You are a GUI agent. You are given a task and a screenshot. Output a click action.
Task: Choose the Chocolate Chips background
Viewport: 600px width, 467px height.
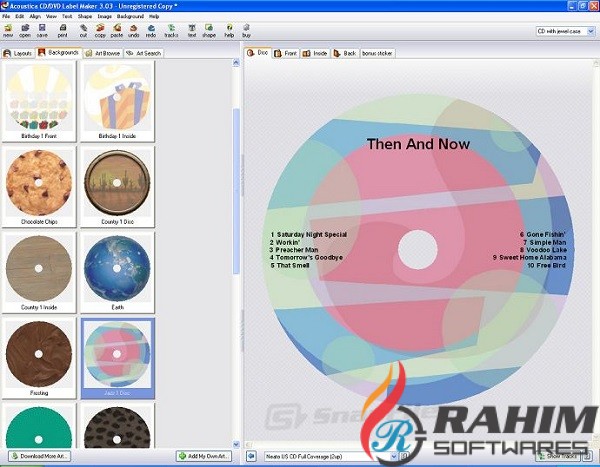point(39,187)
